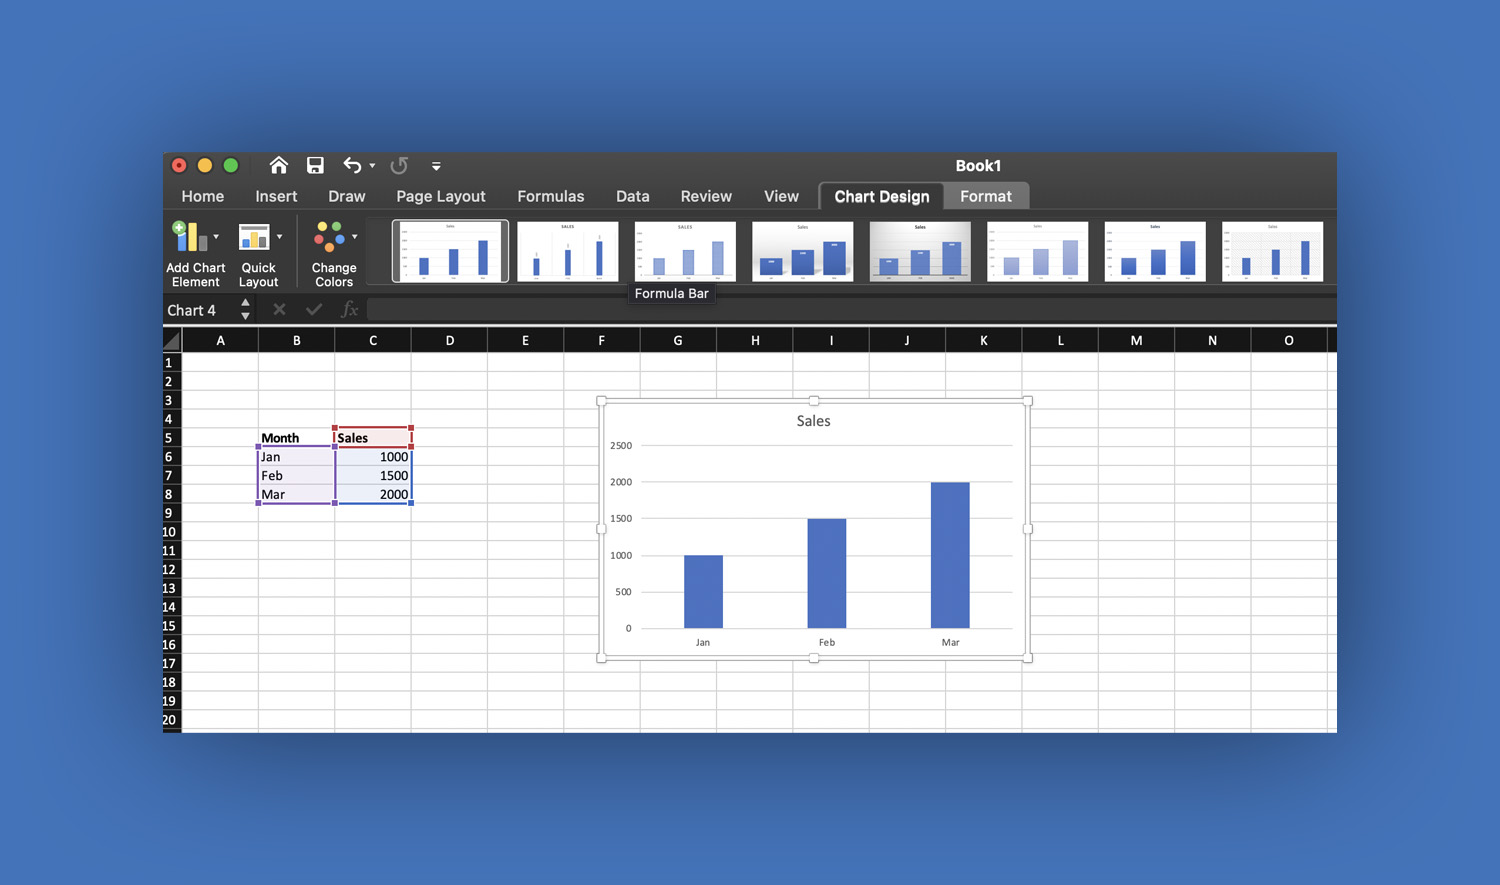The height and width of the screenshot is (885, 1500).
Task: Click the fx insert function icon
Action: [x=350, y=310]
